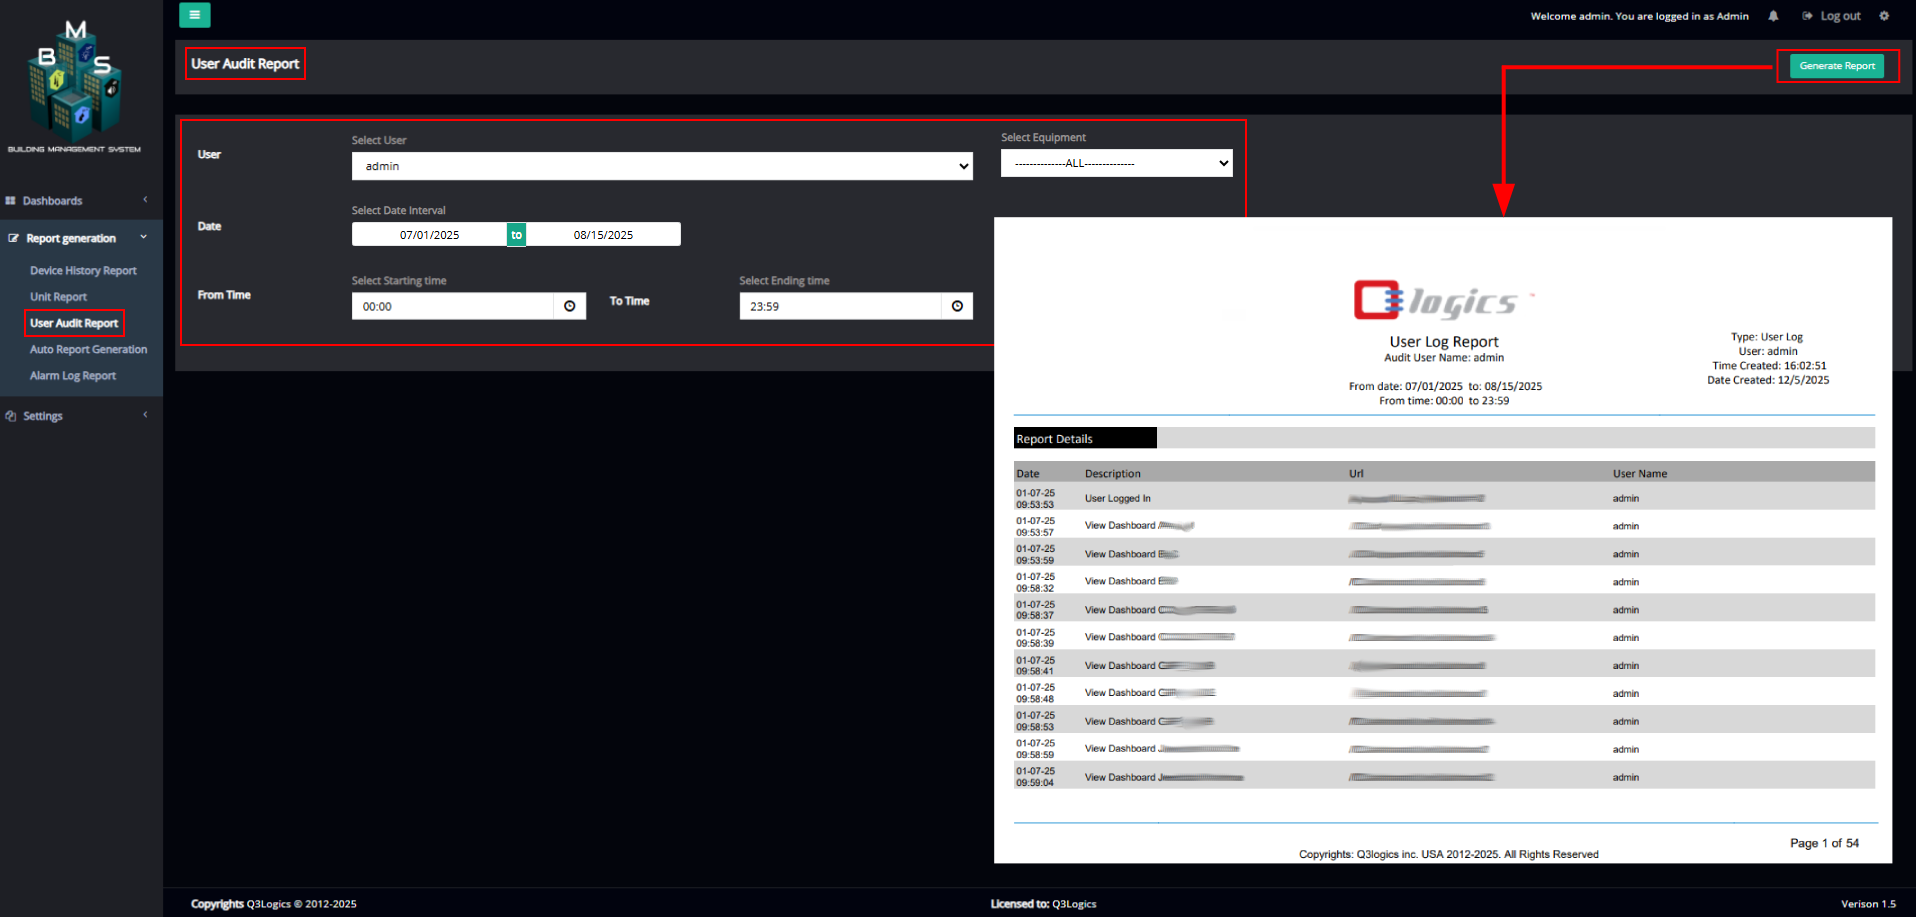Click the Settings icon in the sidebar
The height and width of the screenshot is (917, 1916).
(11, 415)
